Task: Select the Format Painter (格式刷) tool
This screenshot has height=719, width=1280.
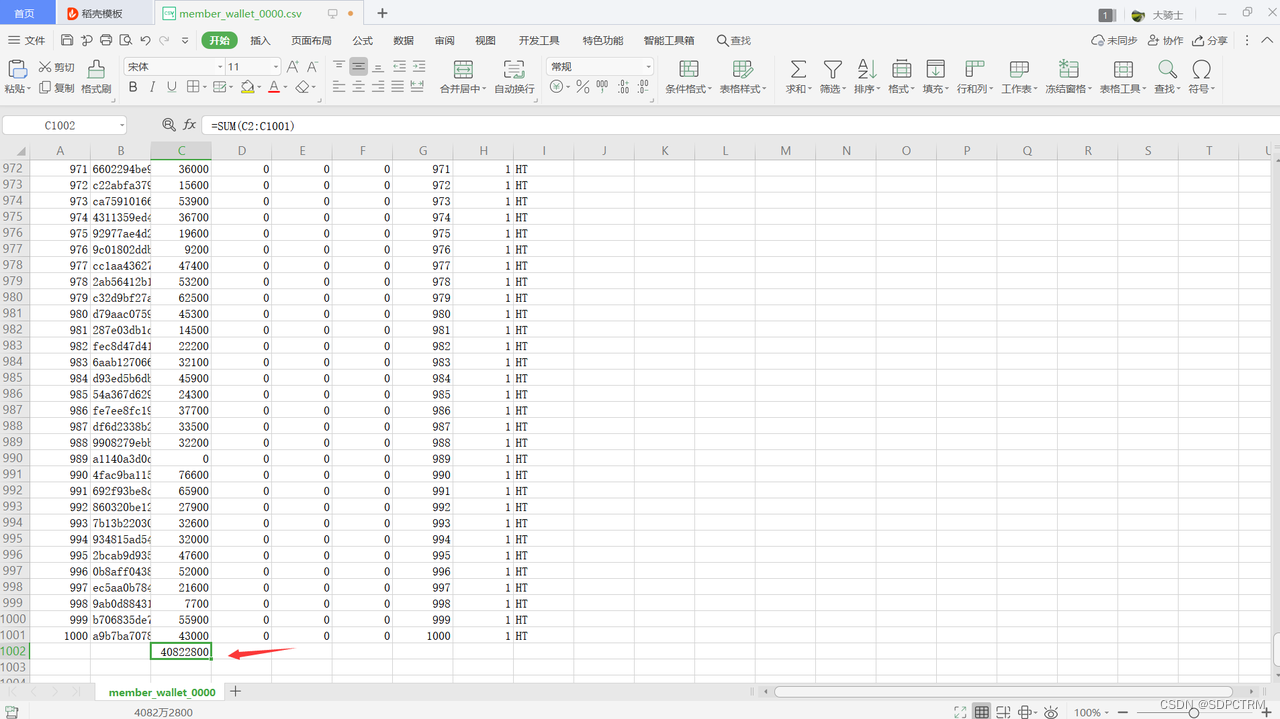Action: (x=96, y=77)
